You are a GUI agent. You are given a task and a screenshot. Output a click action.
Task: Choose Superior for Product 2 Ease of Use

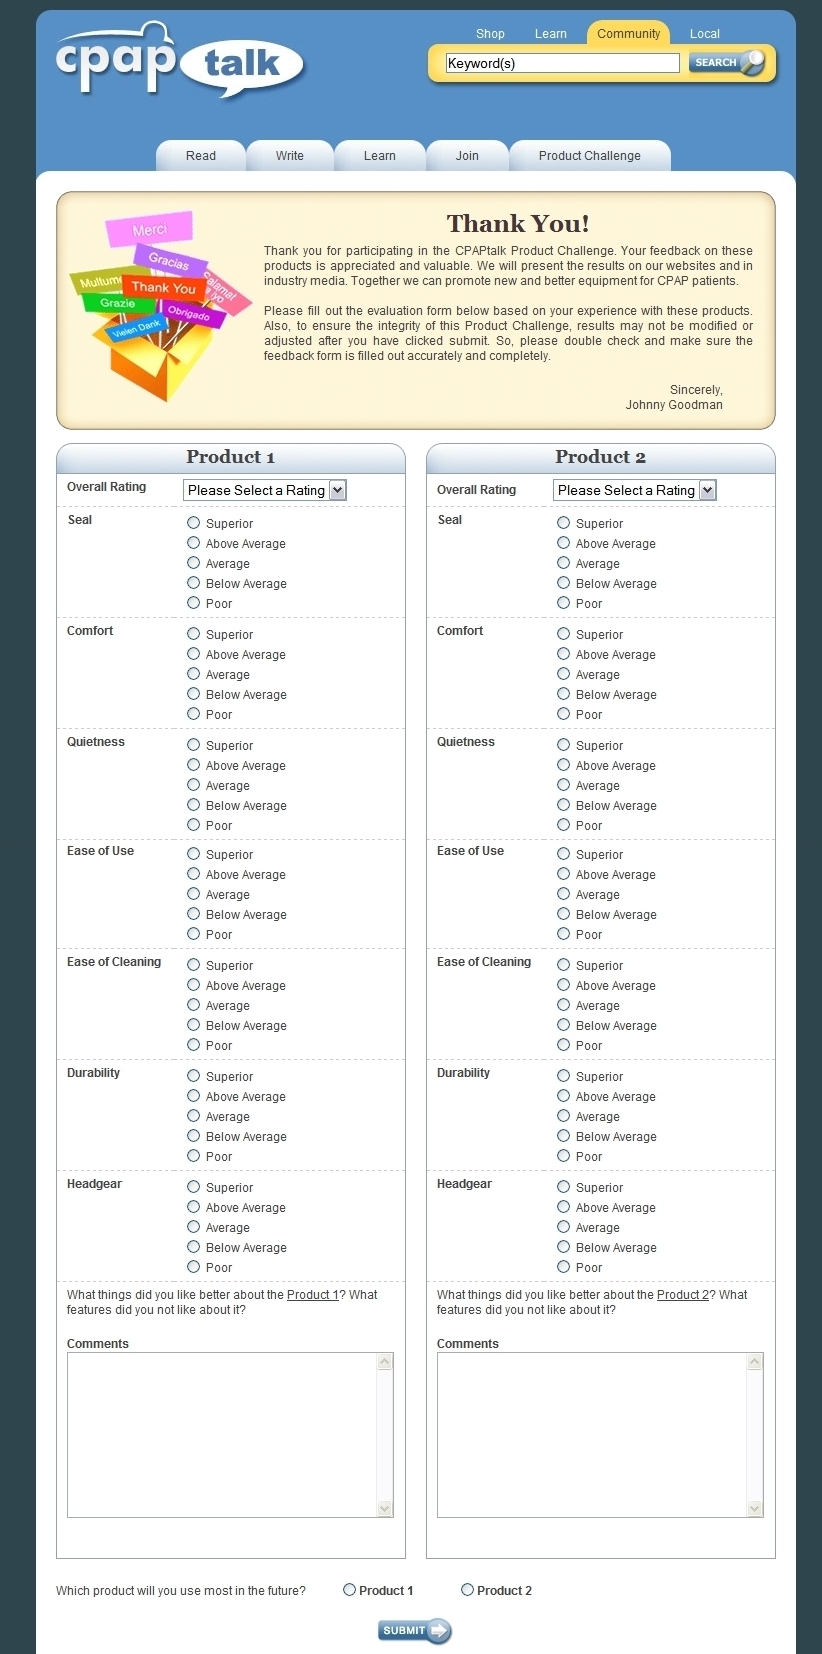tap(564, 854)
